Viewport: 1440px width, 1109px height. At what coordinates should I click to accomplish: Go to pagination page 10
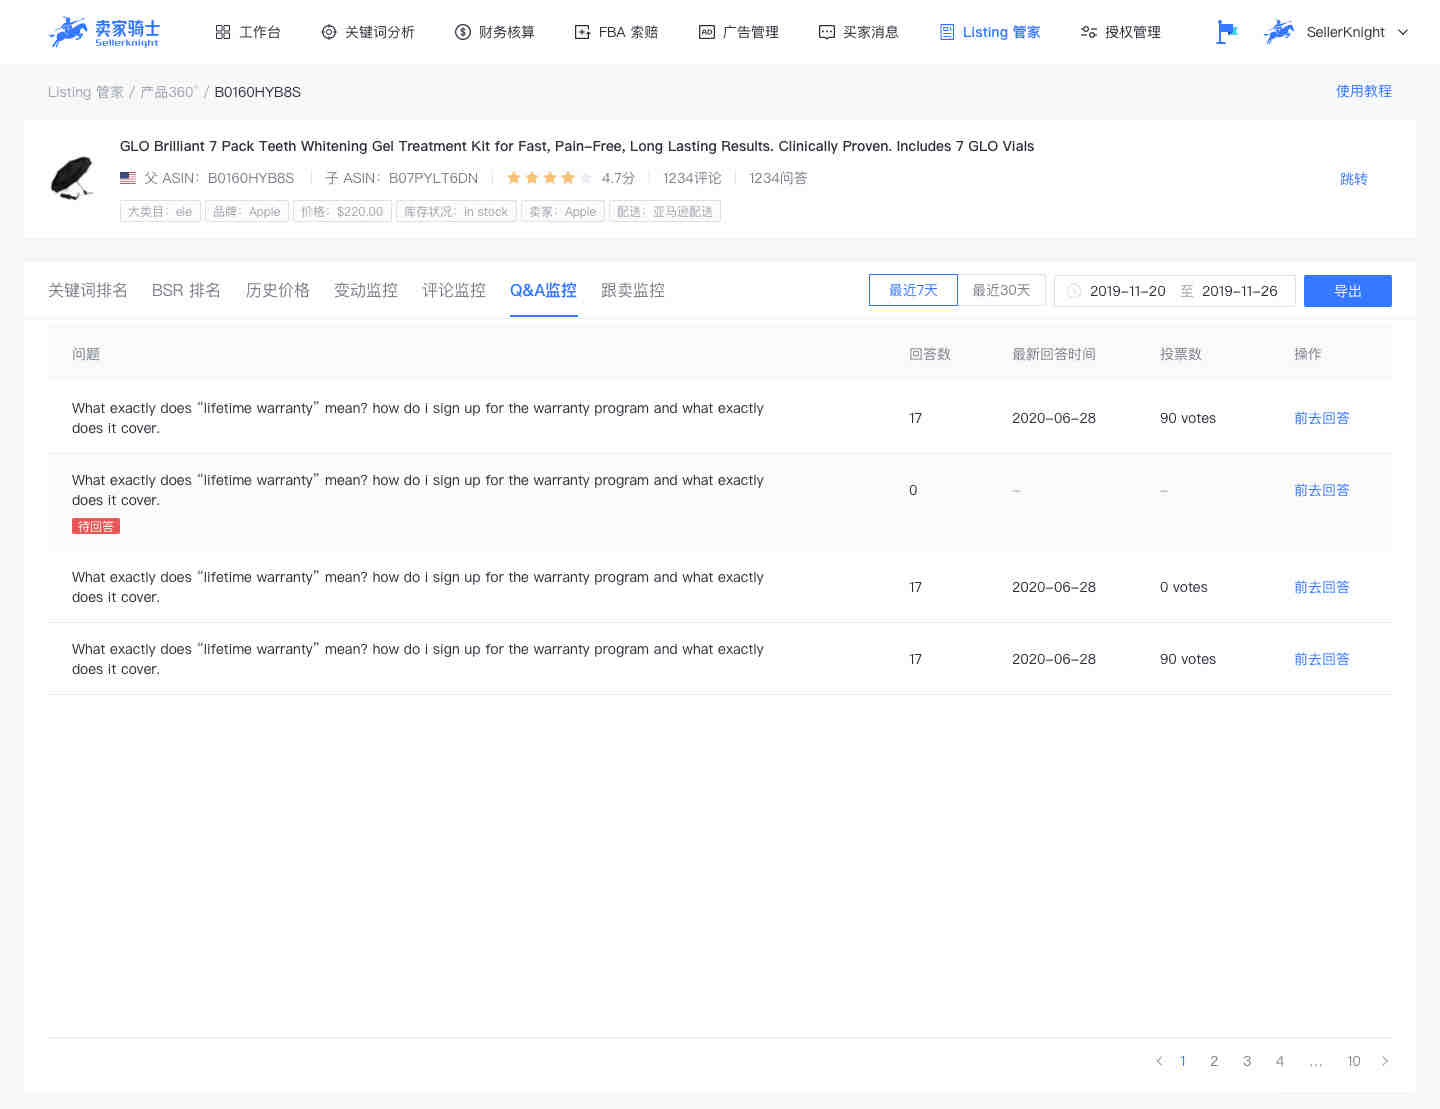pos(1353,1061)
